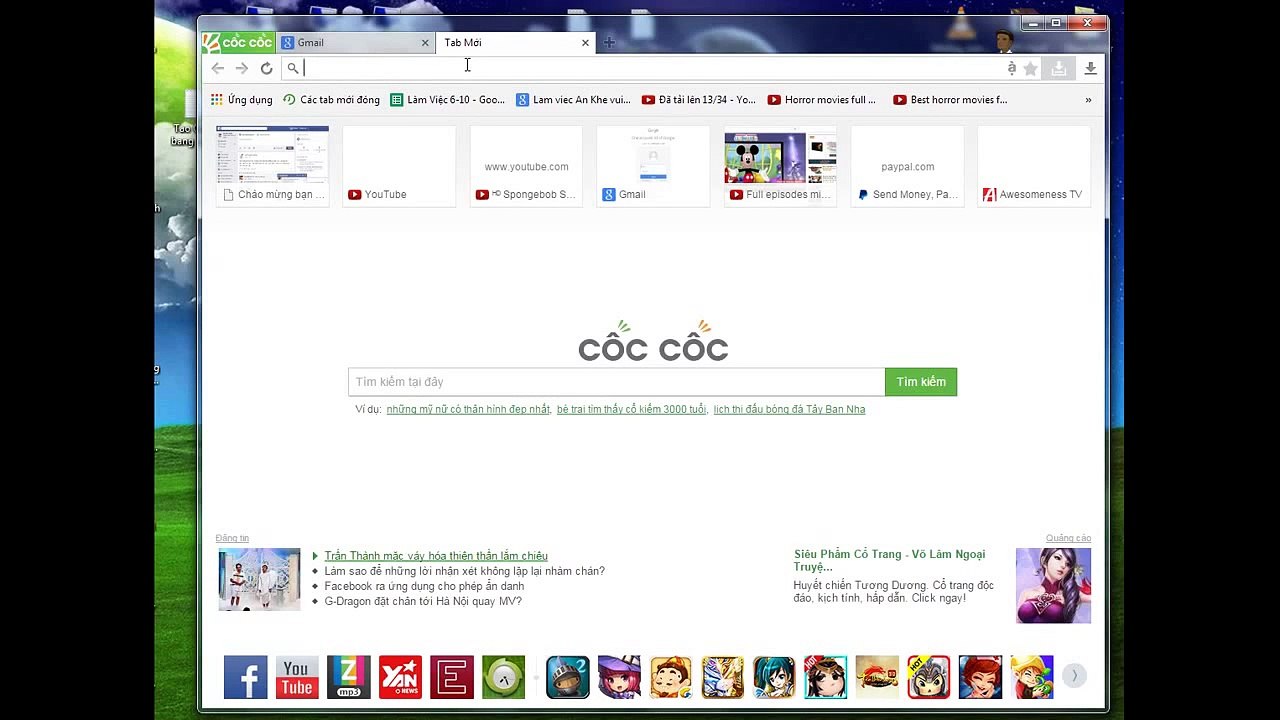Open YAN News shortcut icon
The height and width of the screenshot is (720, 1280).
click(x=400, y=677)
